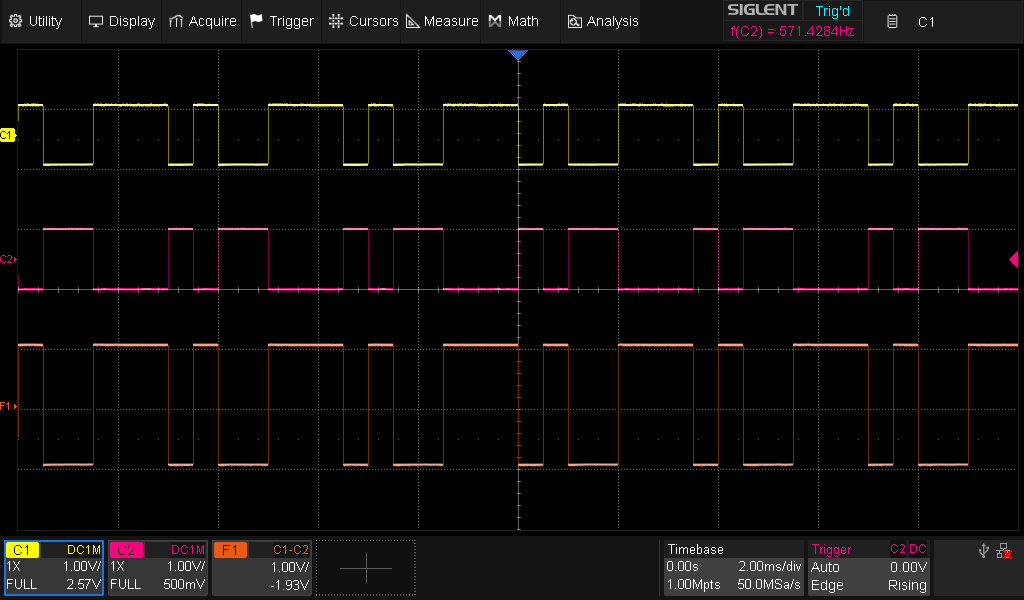Toggle the F1 math descriptor box
This screenshot has width=1024, height=600.
(262, 567)
